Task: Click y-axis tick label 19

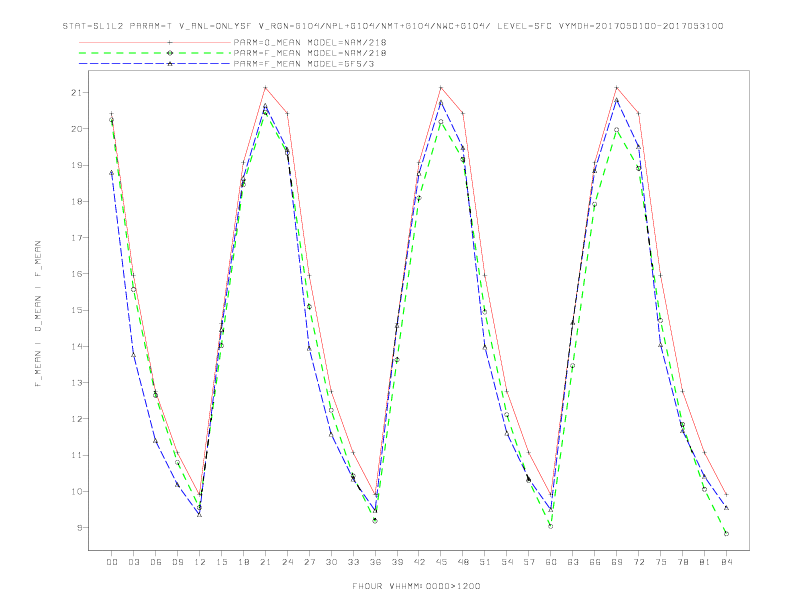Action: 76,165
